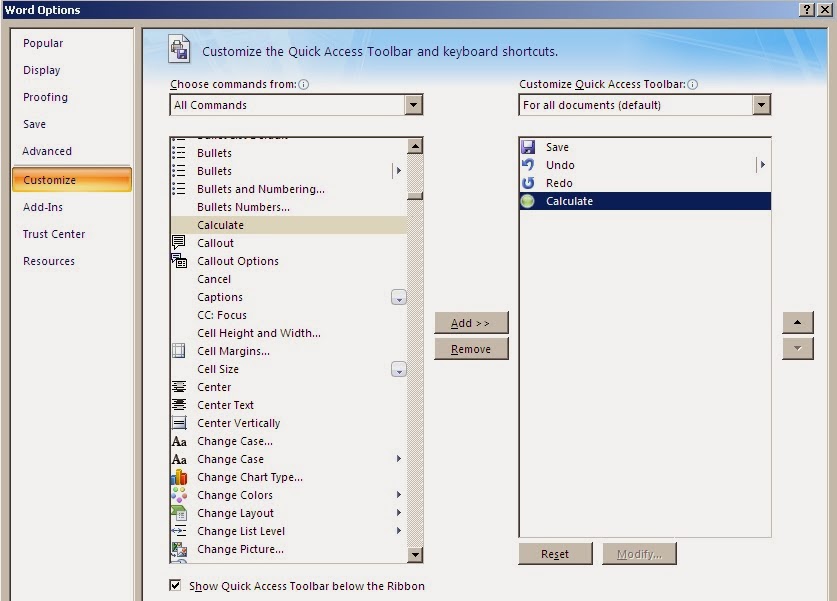The width and height of the screenshot is (837, 601).
Task: Open the For all documents dropdown
Action: click(x=762, y=105)
